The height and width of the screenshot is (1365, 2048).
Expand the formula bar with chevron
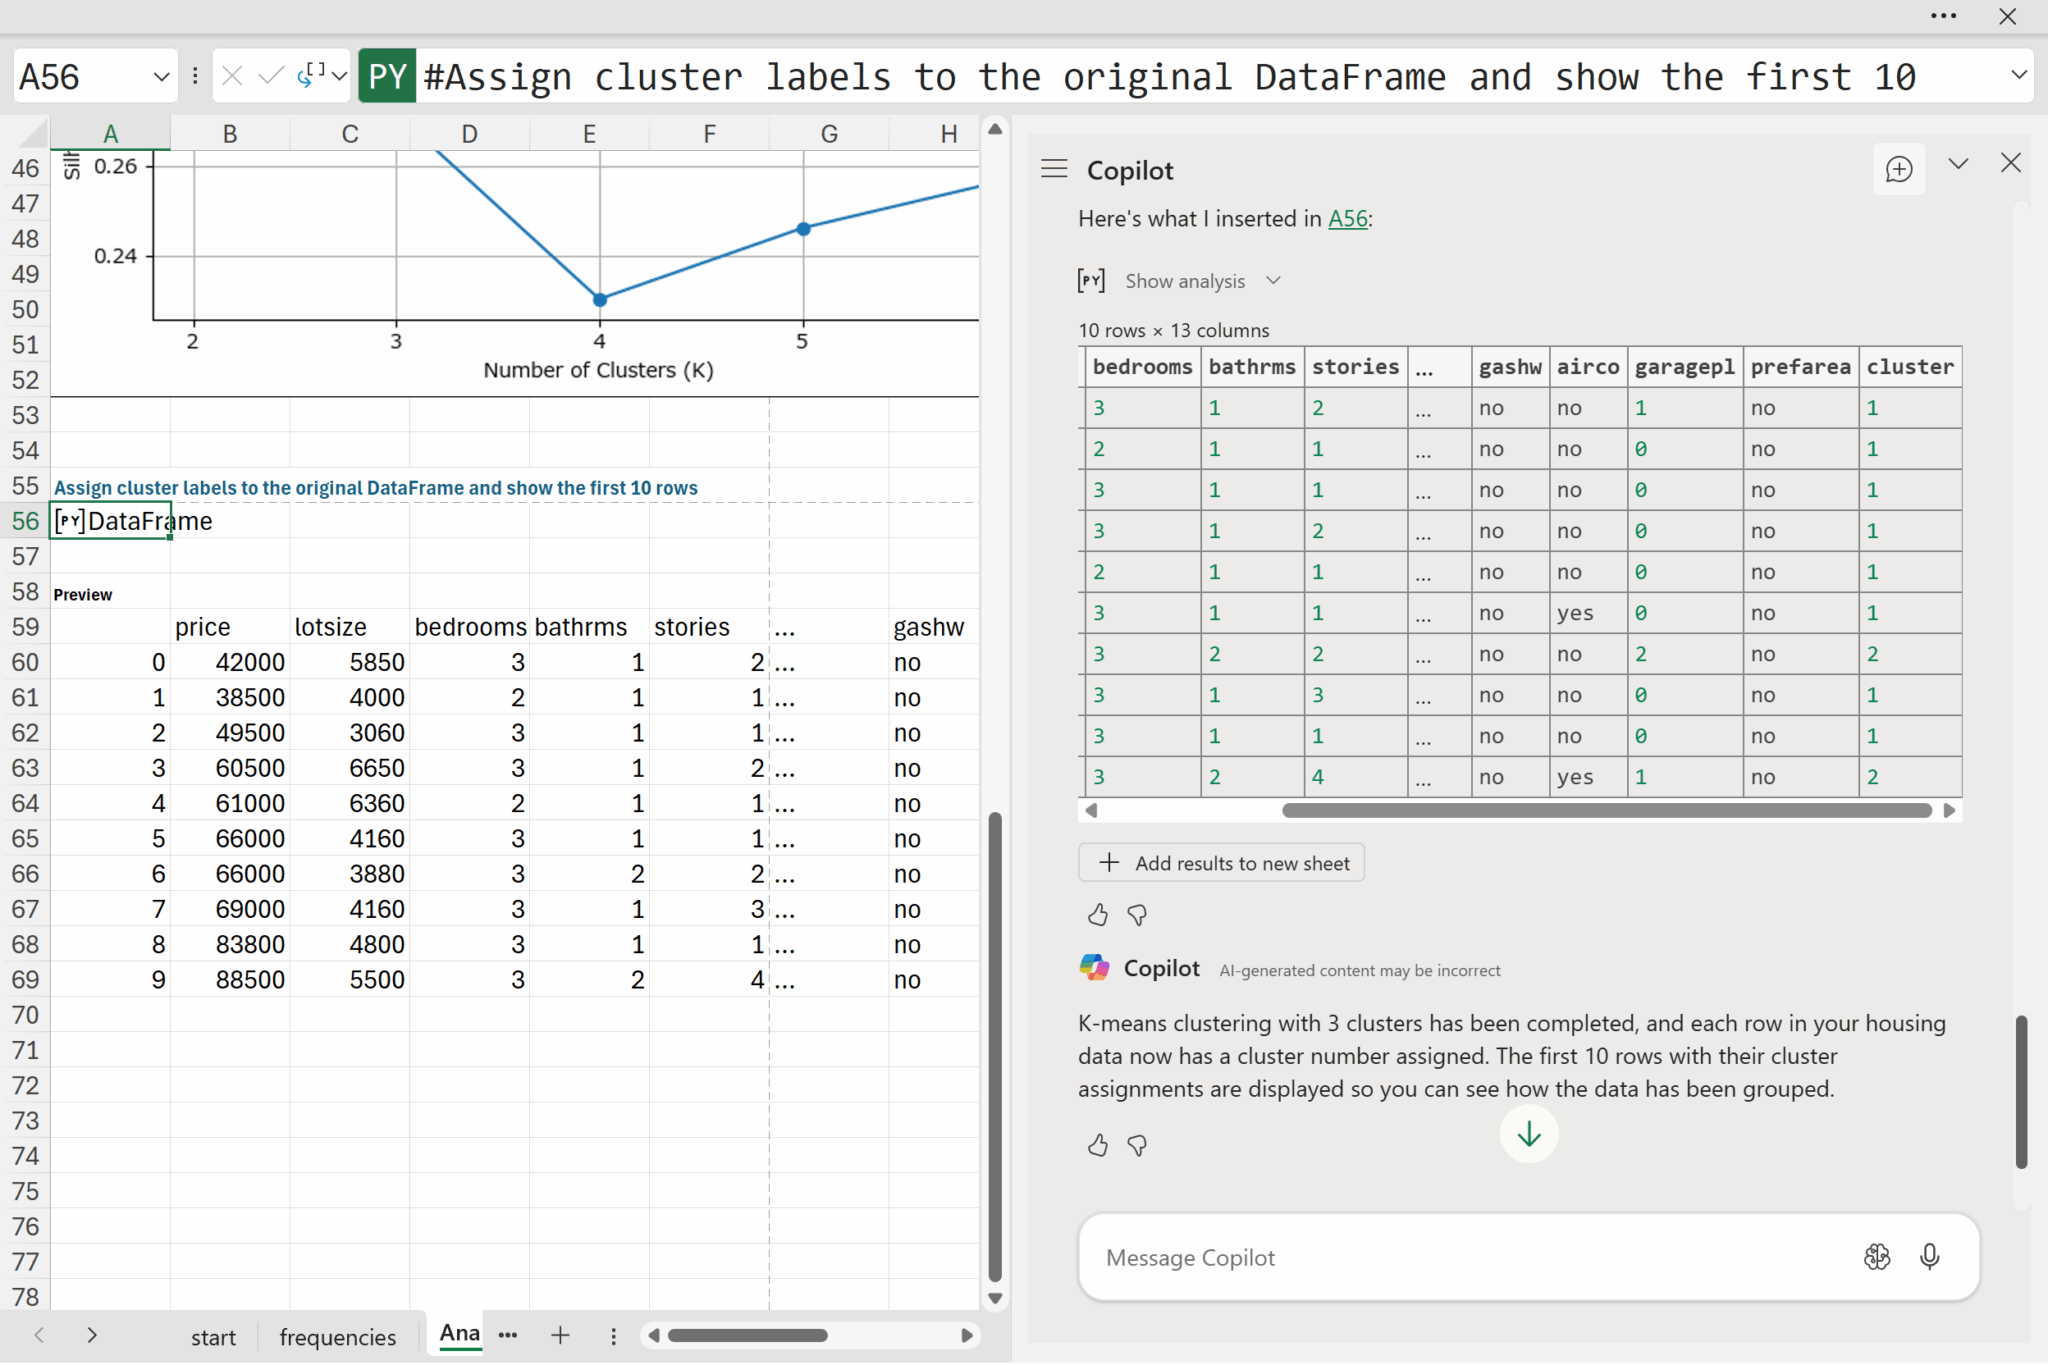(x=2018, y=75)
